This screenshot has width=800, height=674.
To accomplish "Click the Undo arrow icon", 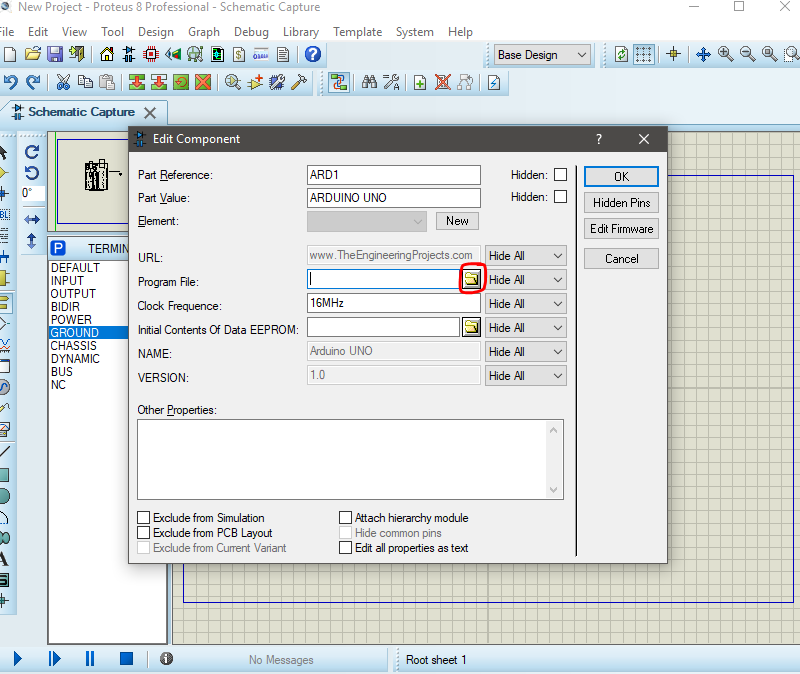I will pos(10,82).
